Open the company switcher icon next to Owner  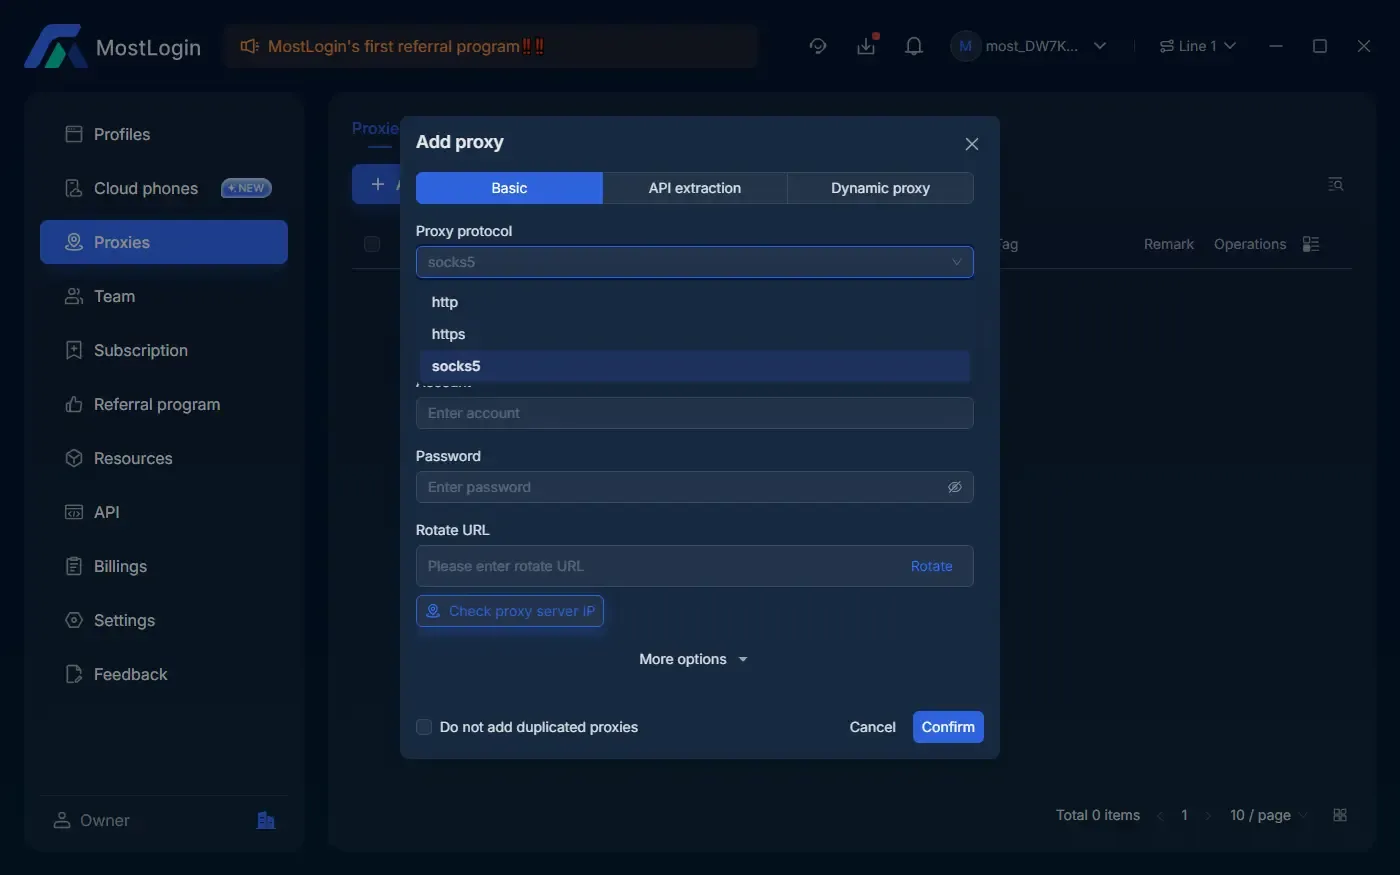265,819
